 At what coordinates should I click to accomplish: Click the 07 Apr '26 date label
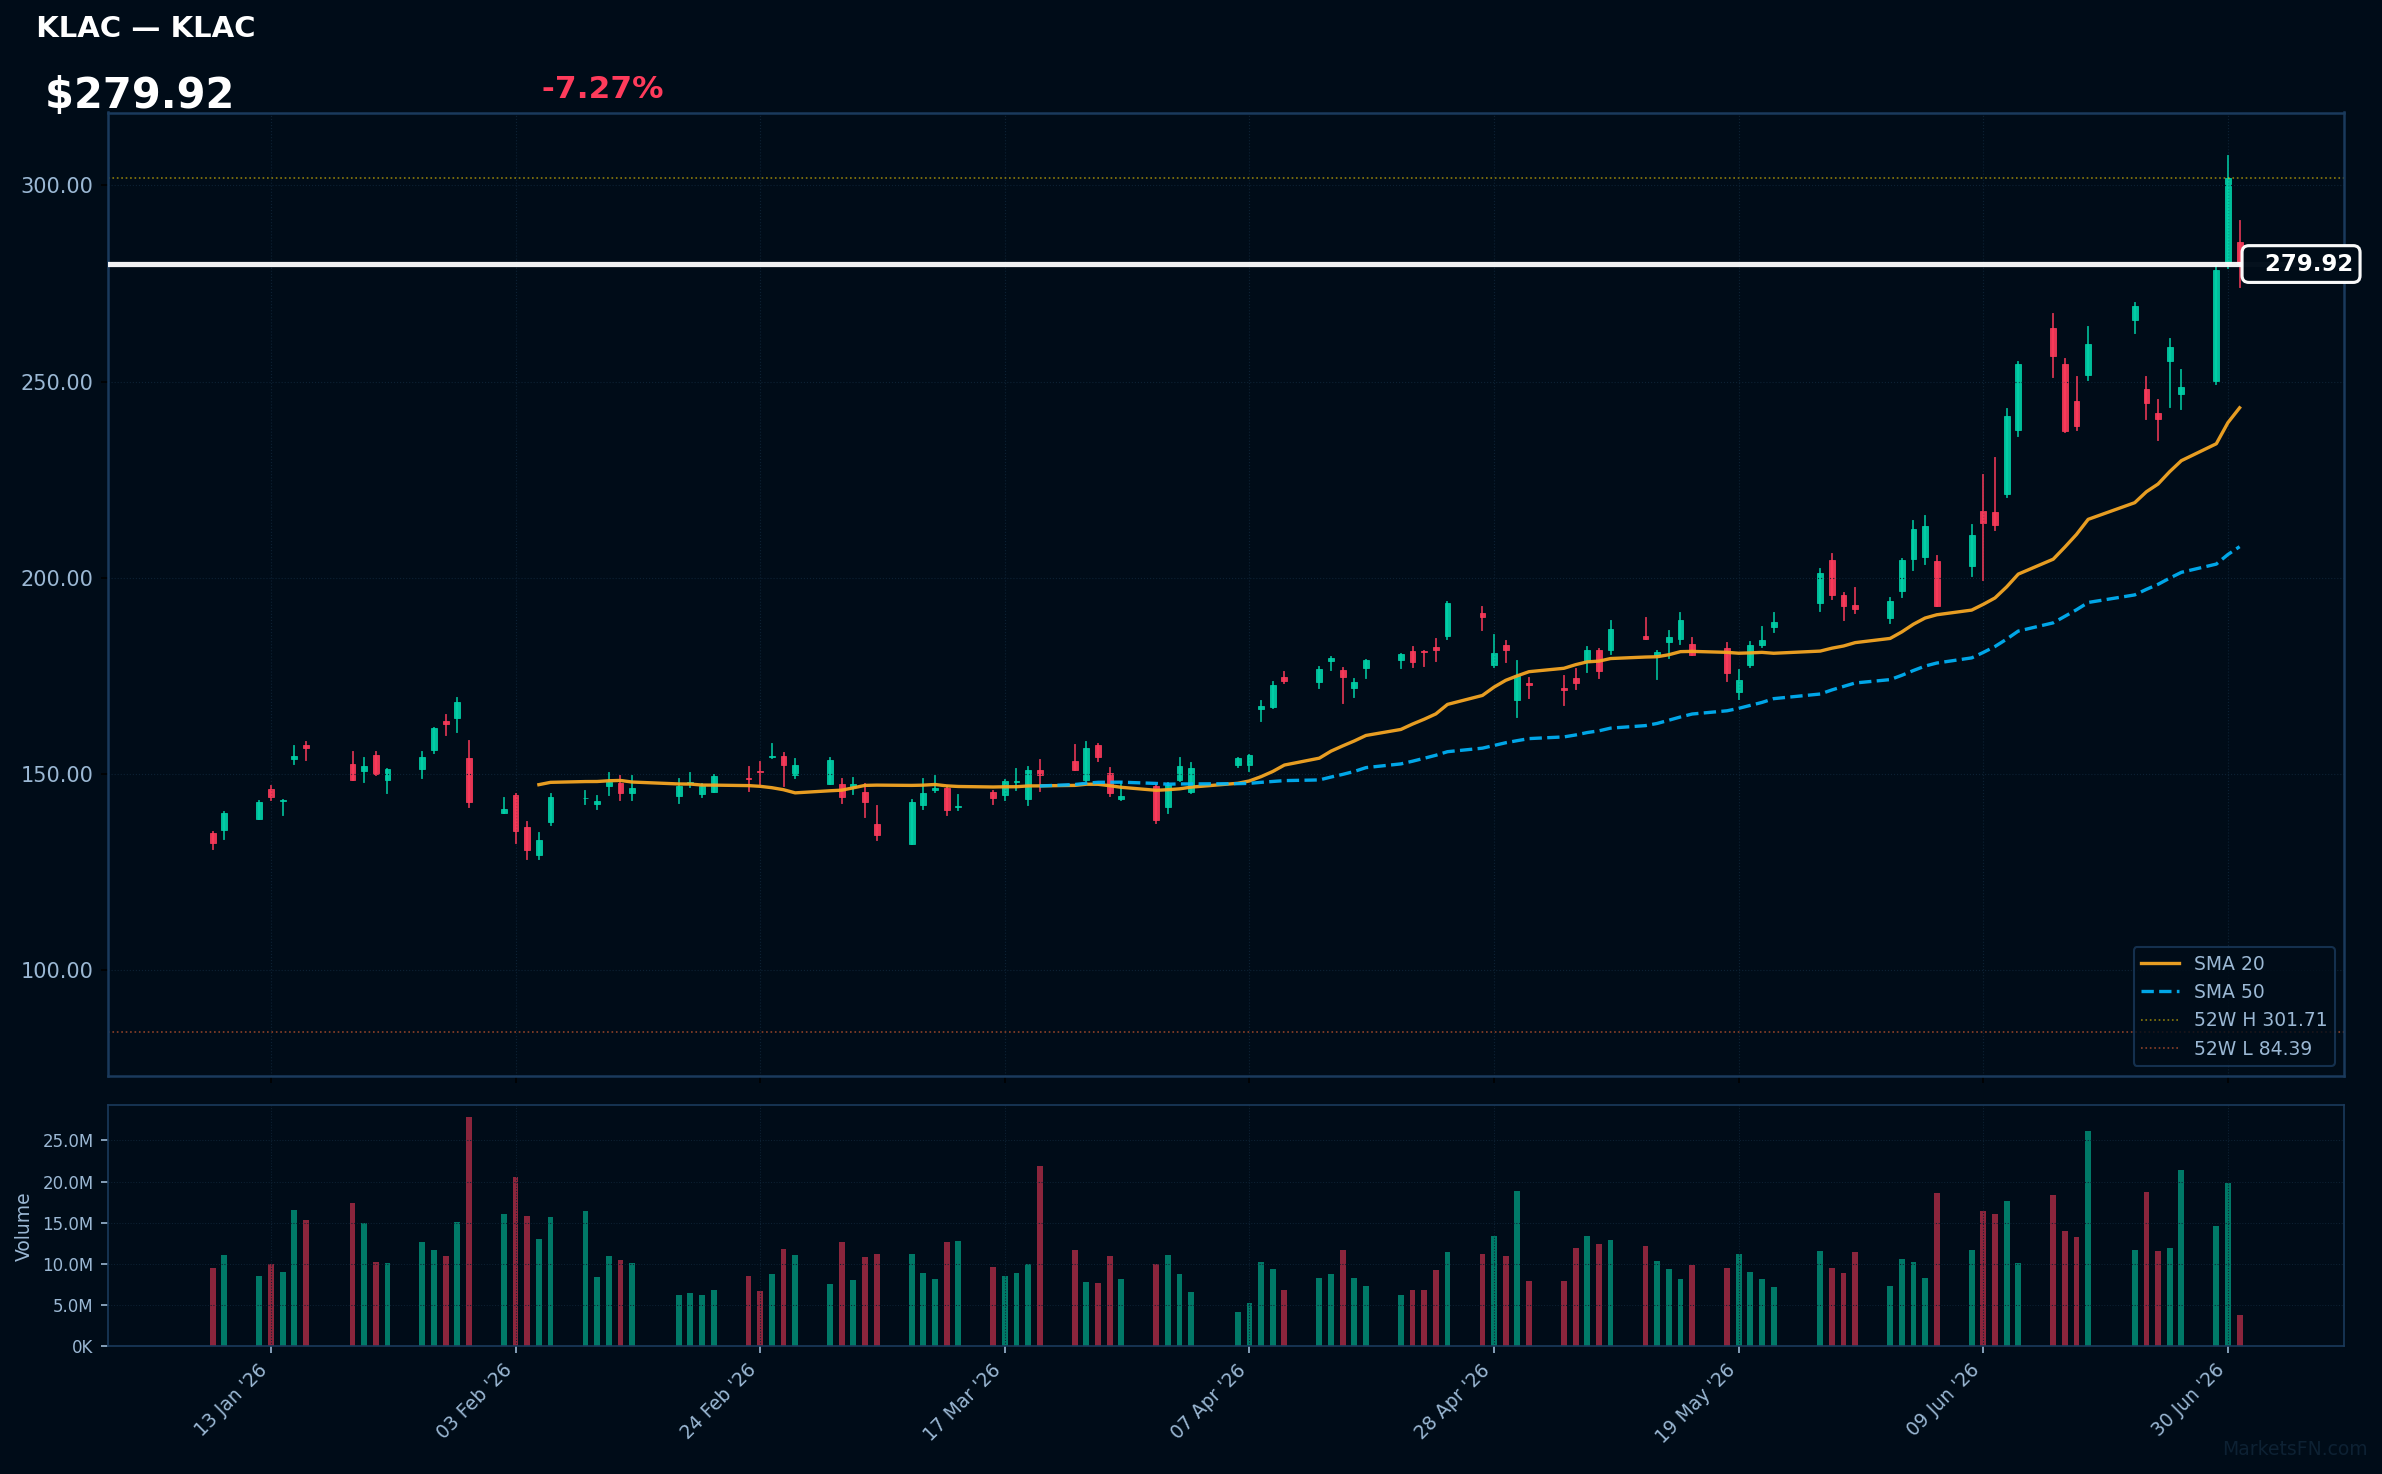pyautogui.click(x=1208, y=1400)
